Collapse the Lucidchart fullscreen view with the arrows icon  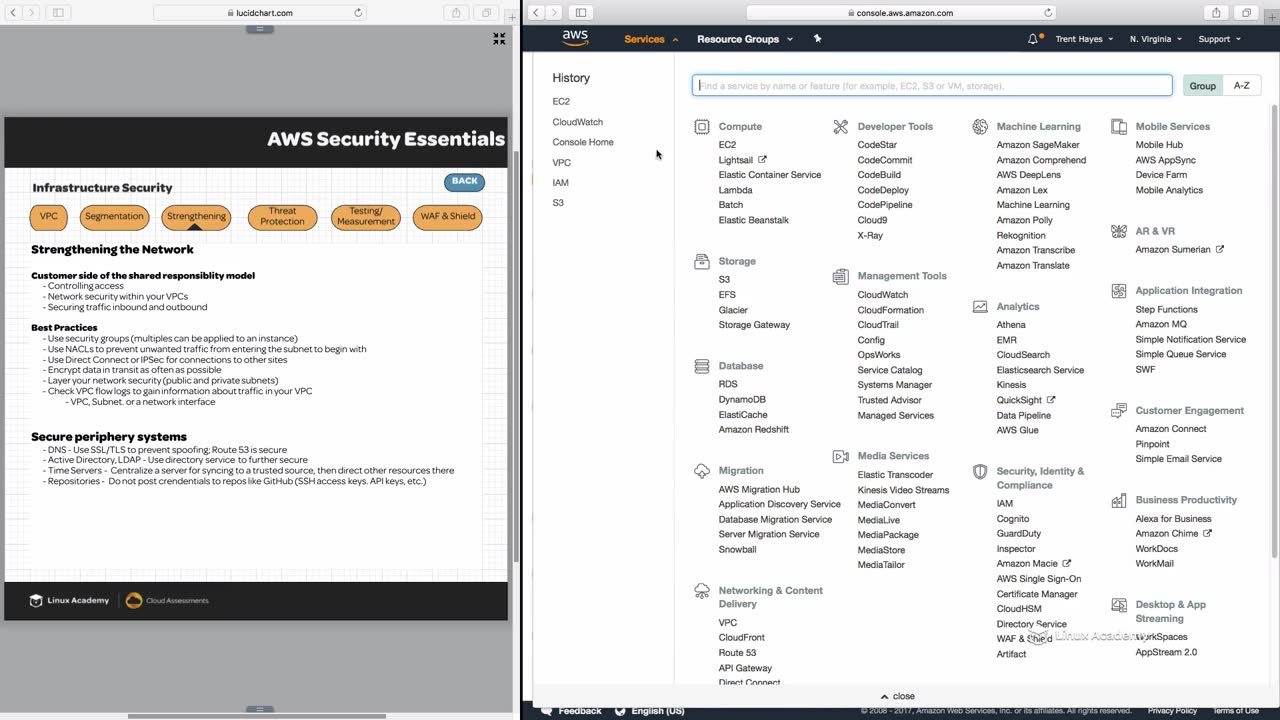point(499,39)
